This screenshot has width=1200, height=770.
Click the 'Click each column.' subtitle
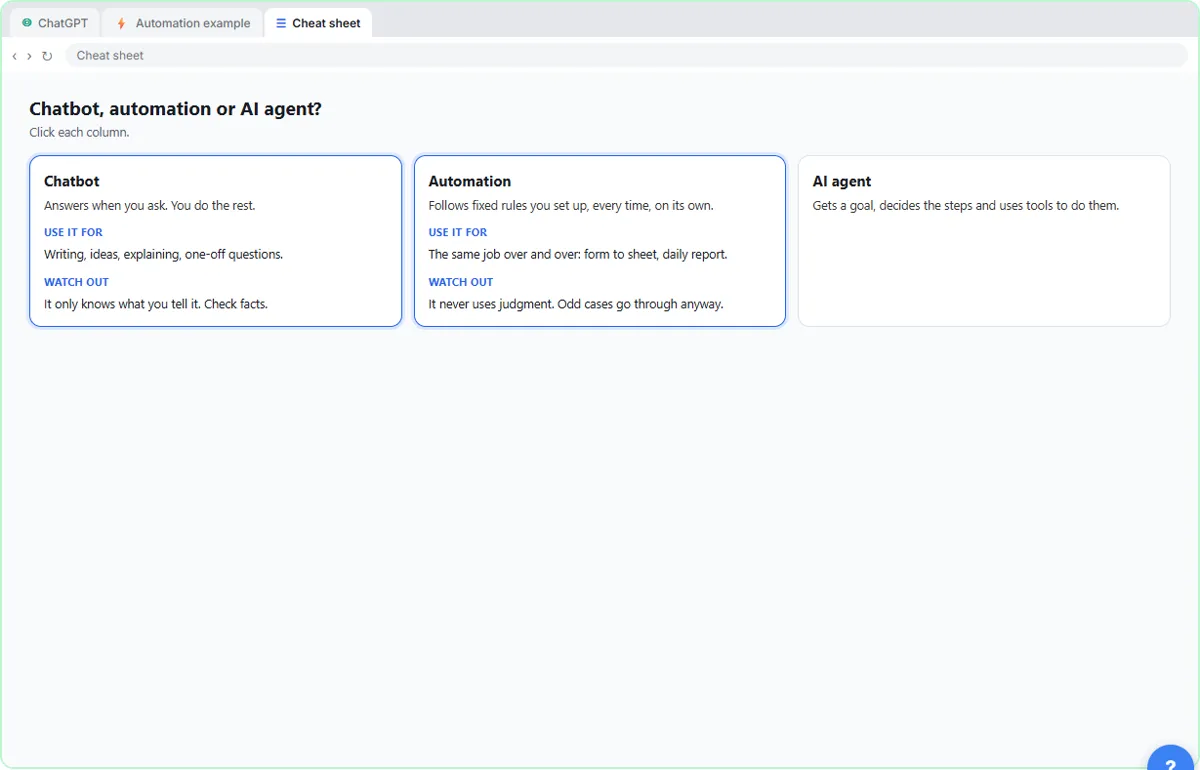tap(79, 132)
